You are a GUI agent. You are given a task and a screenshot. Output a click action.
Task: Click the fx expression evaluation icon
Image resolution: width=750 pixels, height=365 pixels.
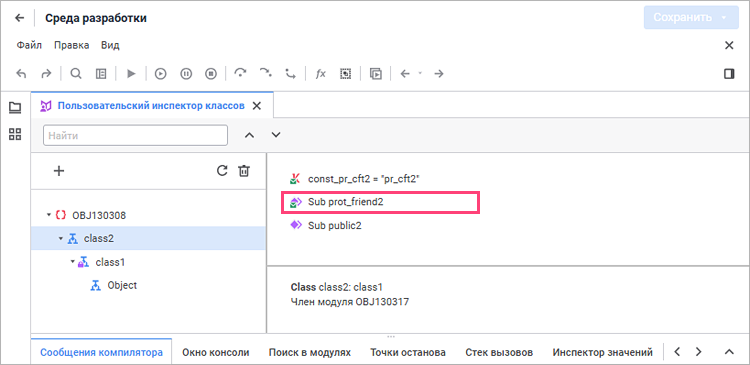tap(320, 74)
